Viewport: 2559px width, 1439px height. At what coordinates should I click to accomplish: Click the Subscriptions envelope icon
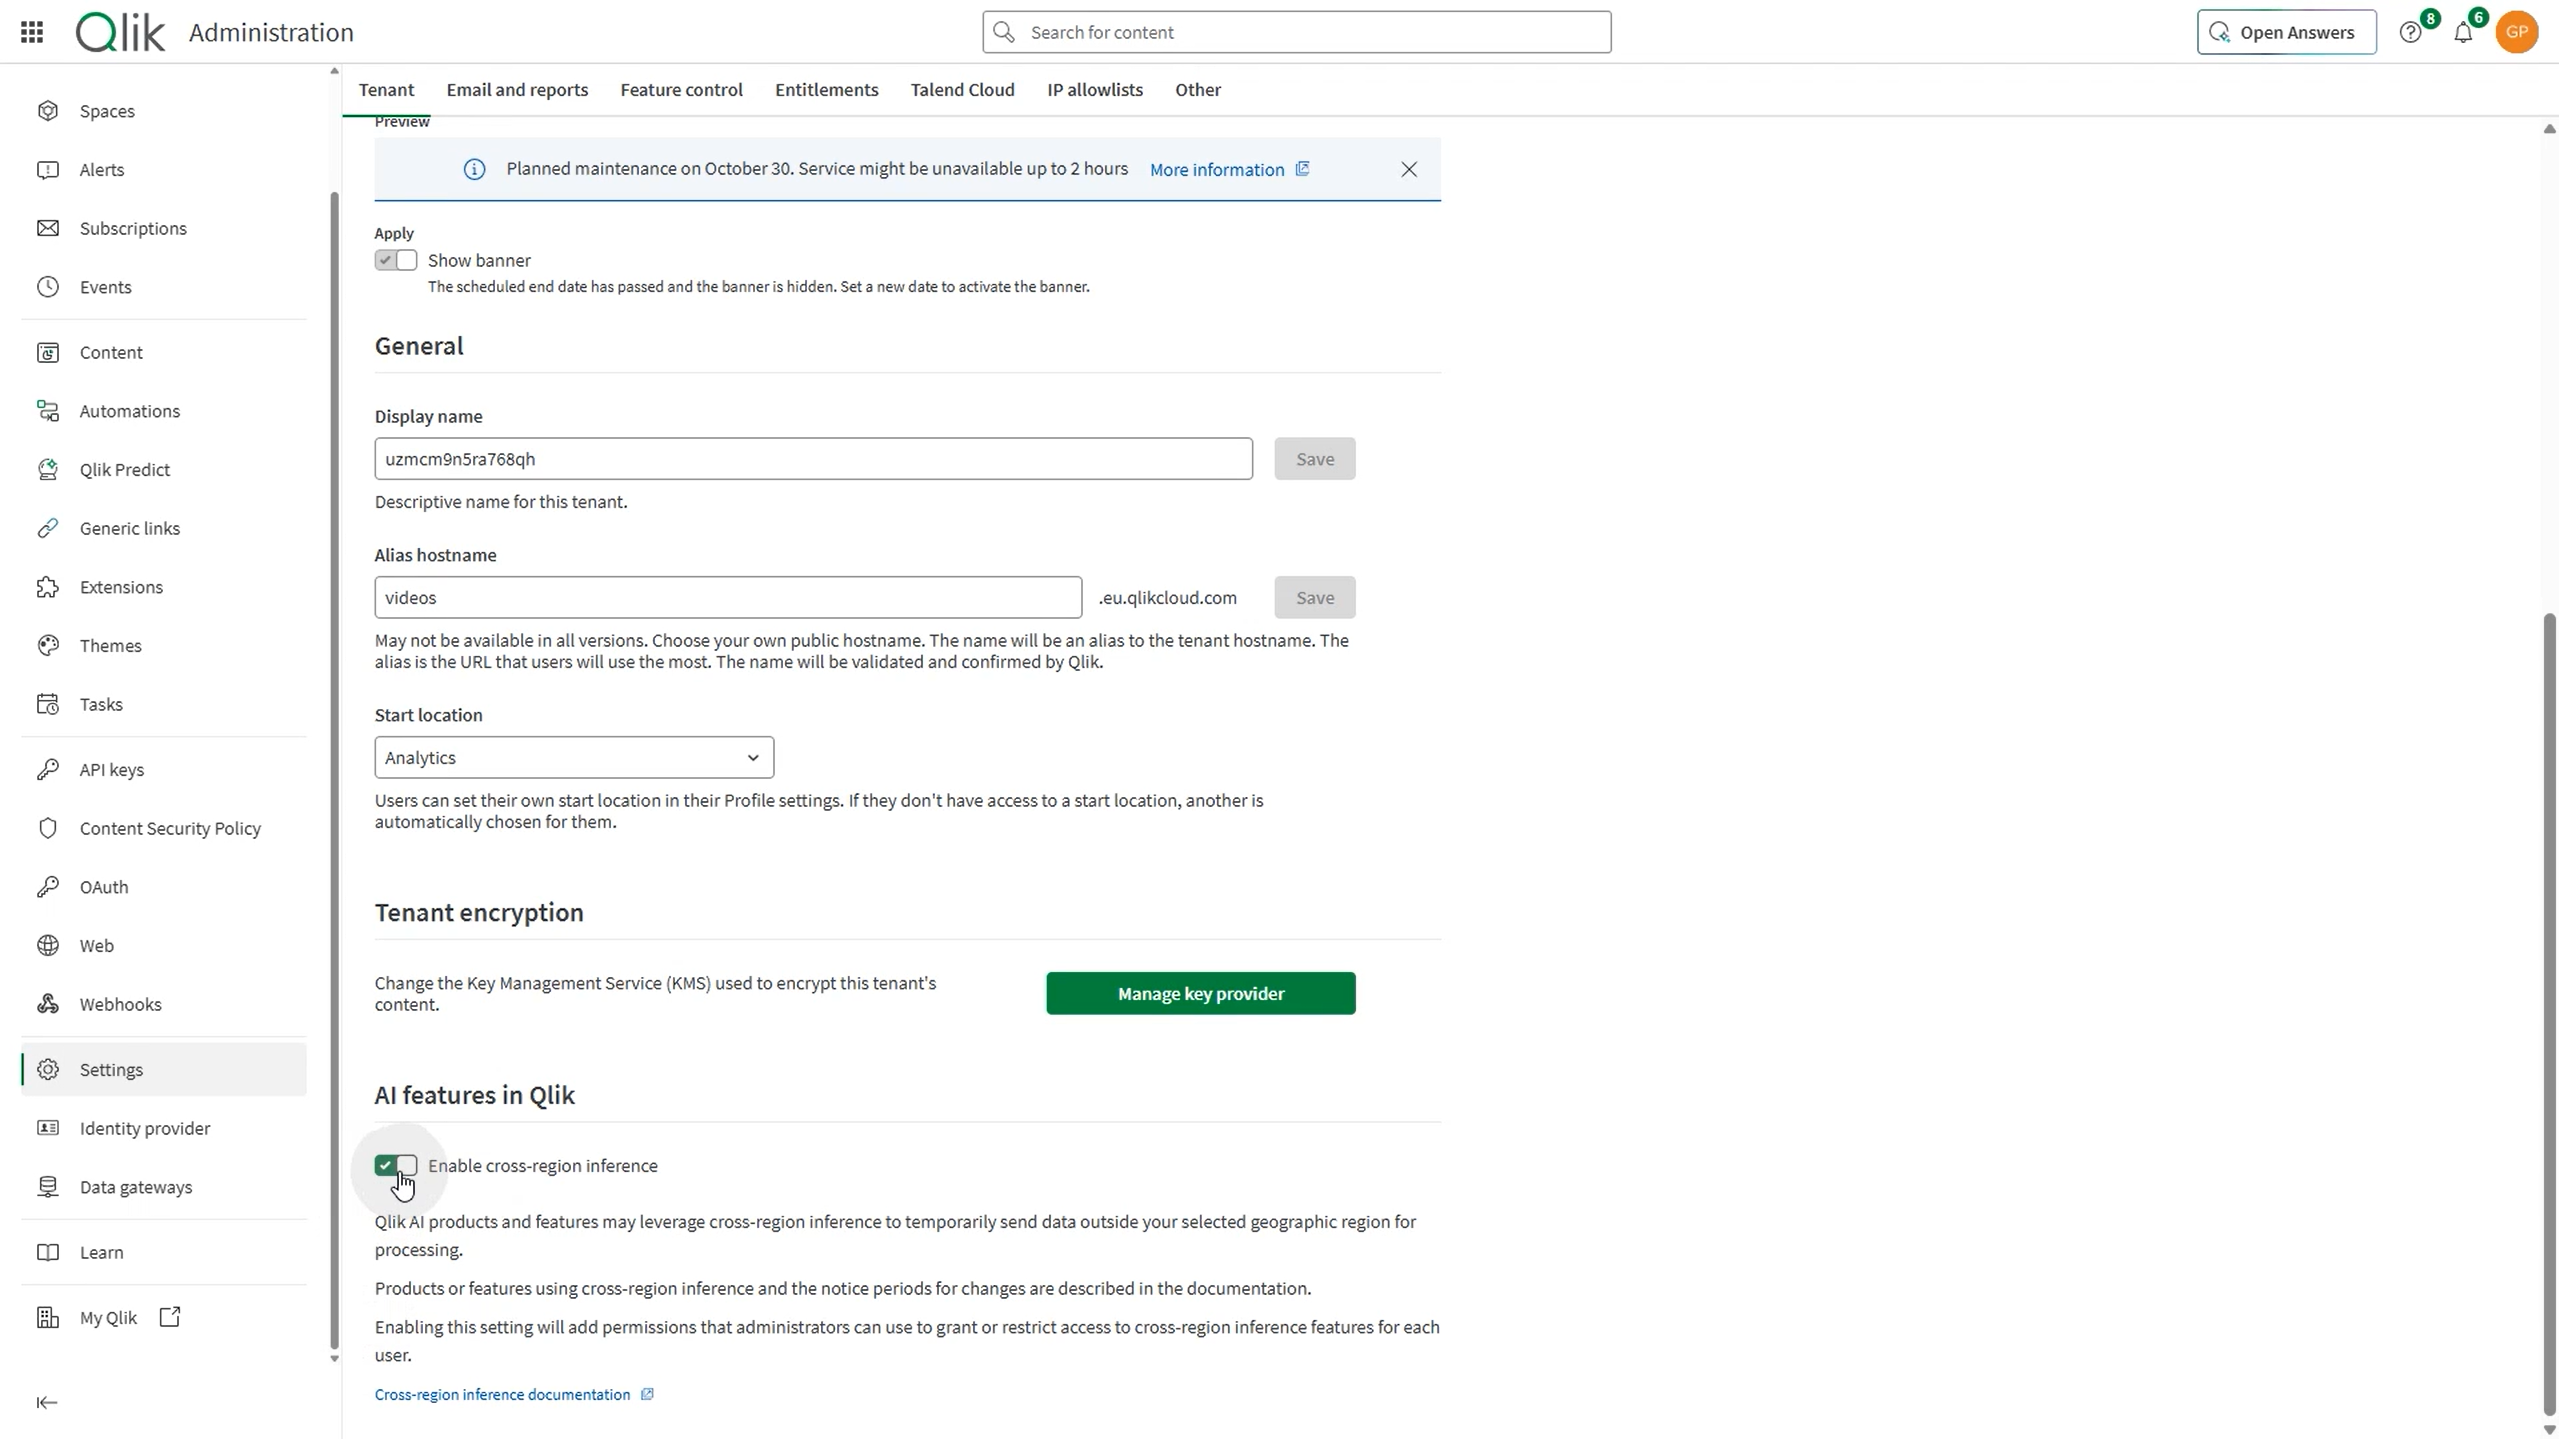(x=48, y=228)
